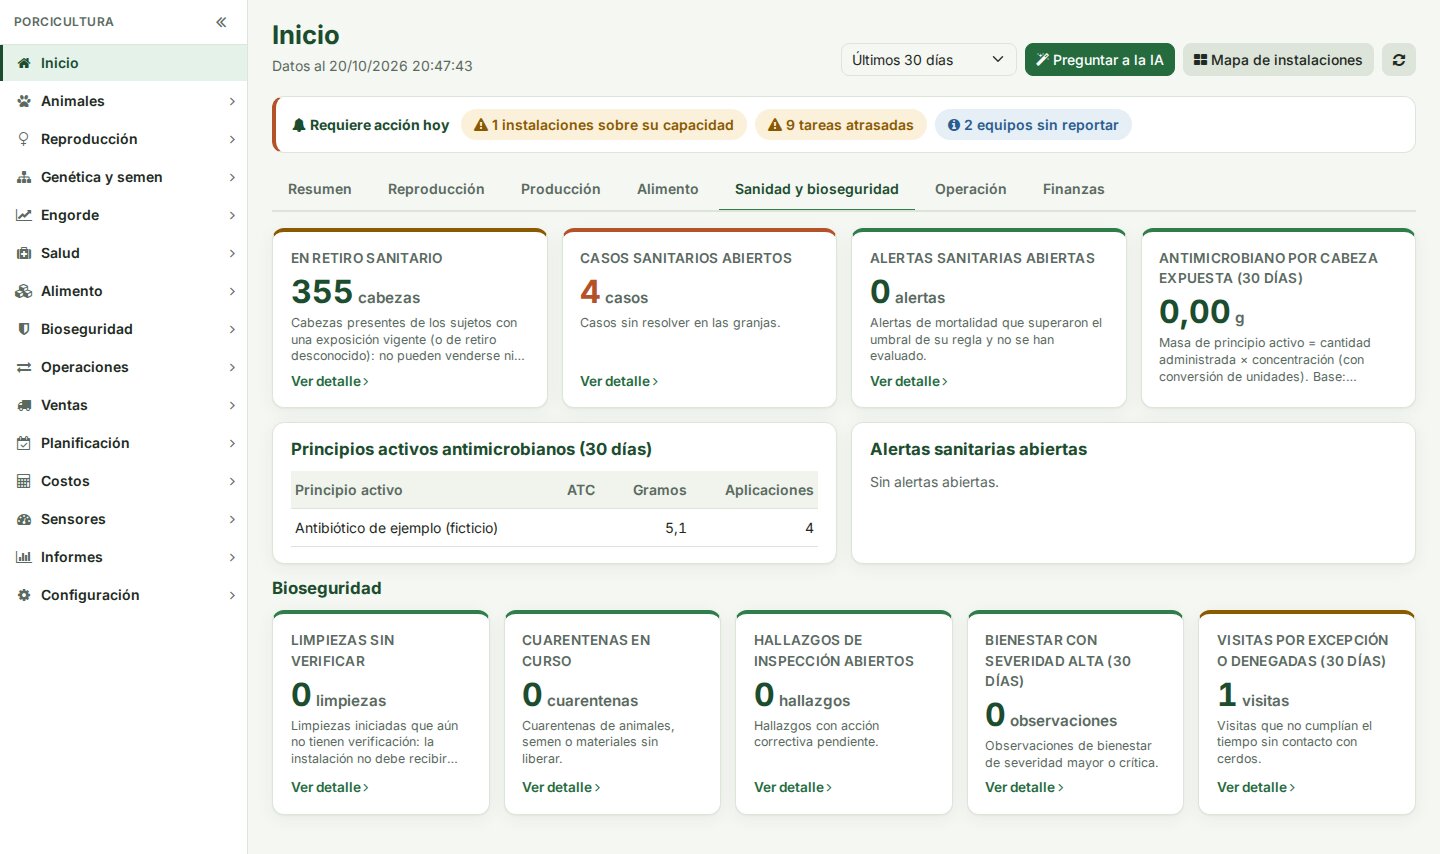This screenshot has height=854, width=1440.
Task: Click the instalaciones sobre su capacidad alert
Action: 604,125
